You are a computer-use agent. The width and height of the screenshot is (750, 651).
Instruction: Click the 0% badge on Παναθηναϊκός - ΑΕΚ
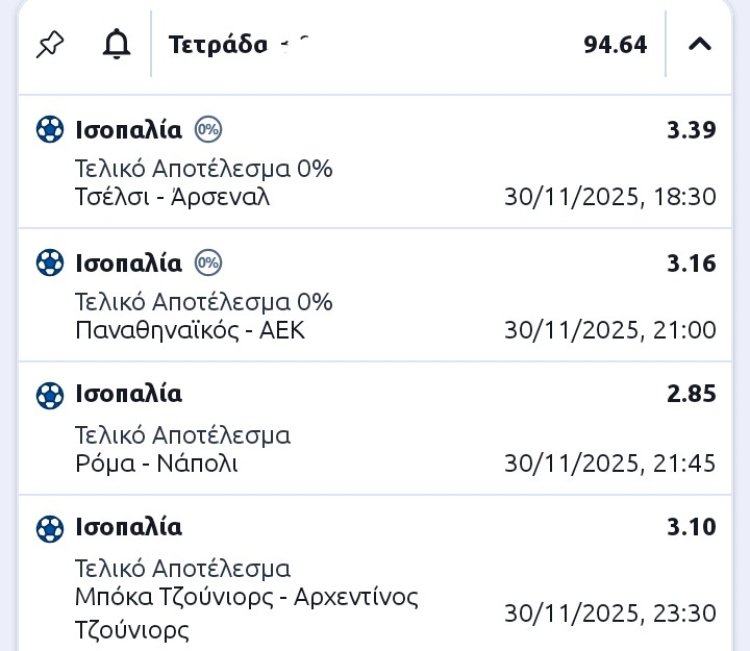pos(208,263)
